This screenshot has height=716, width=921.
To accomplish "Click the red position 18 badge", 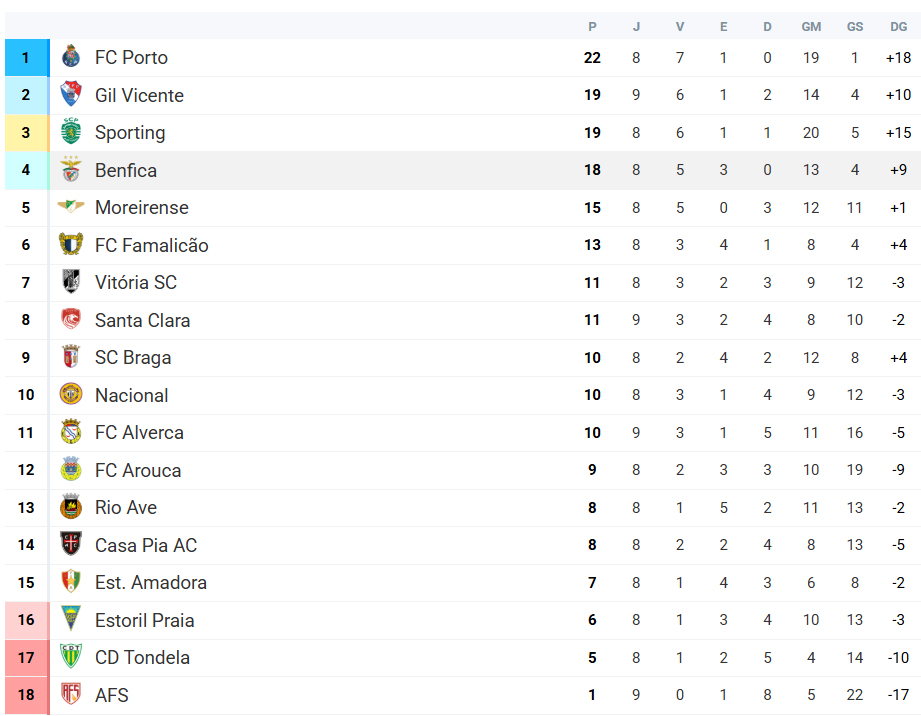I will 26,695.
